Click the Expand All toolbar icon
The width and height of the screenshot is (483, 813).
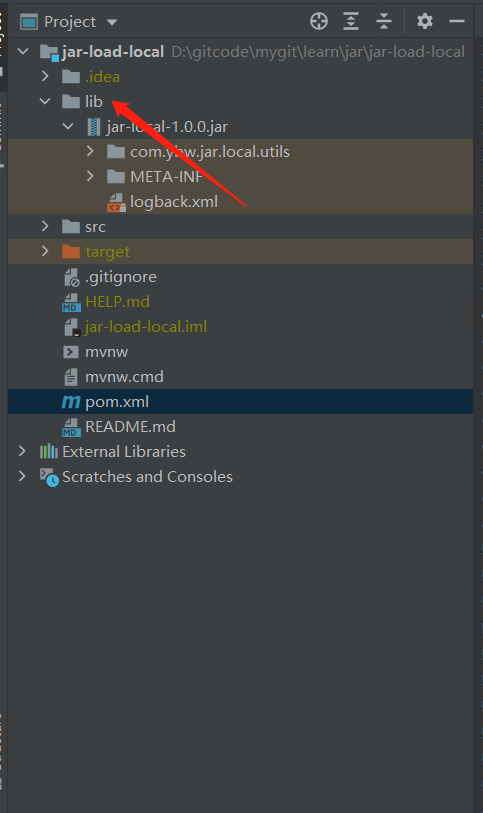coord(351,21)
